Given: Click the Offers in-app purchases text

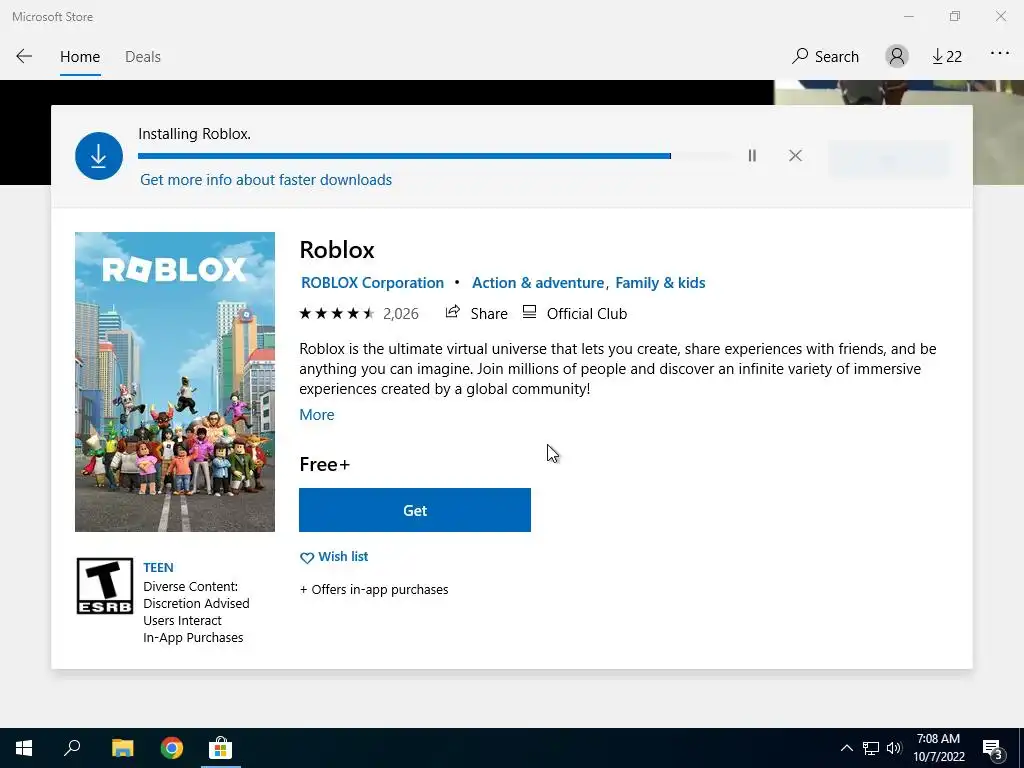Looking at the screenshot, I should 374,589.
